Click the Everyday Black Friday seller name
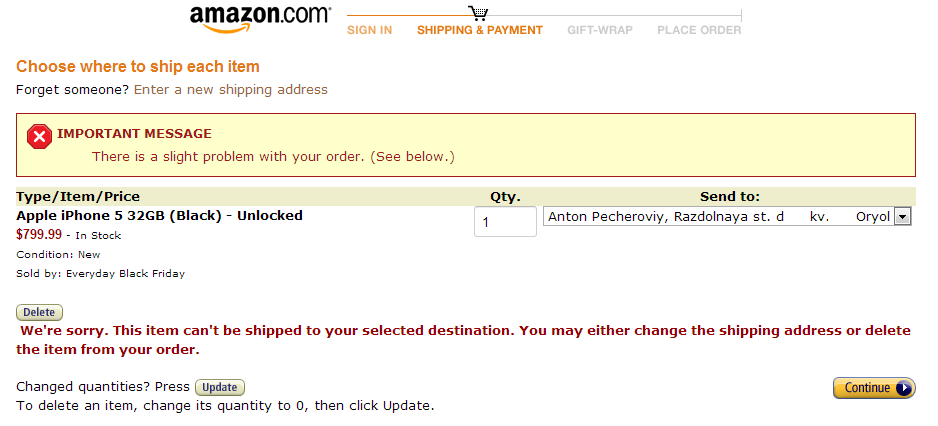Viewport: 938px width, 426px height. [125, 273]
